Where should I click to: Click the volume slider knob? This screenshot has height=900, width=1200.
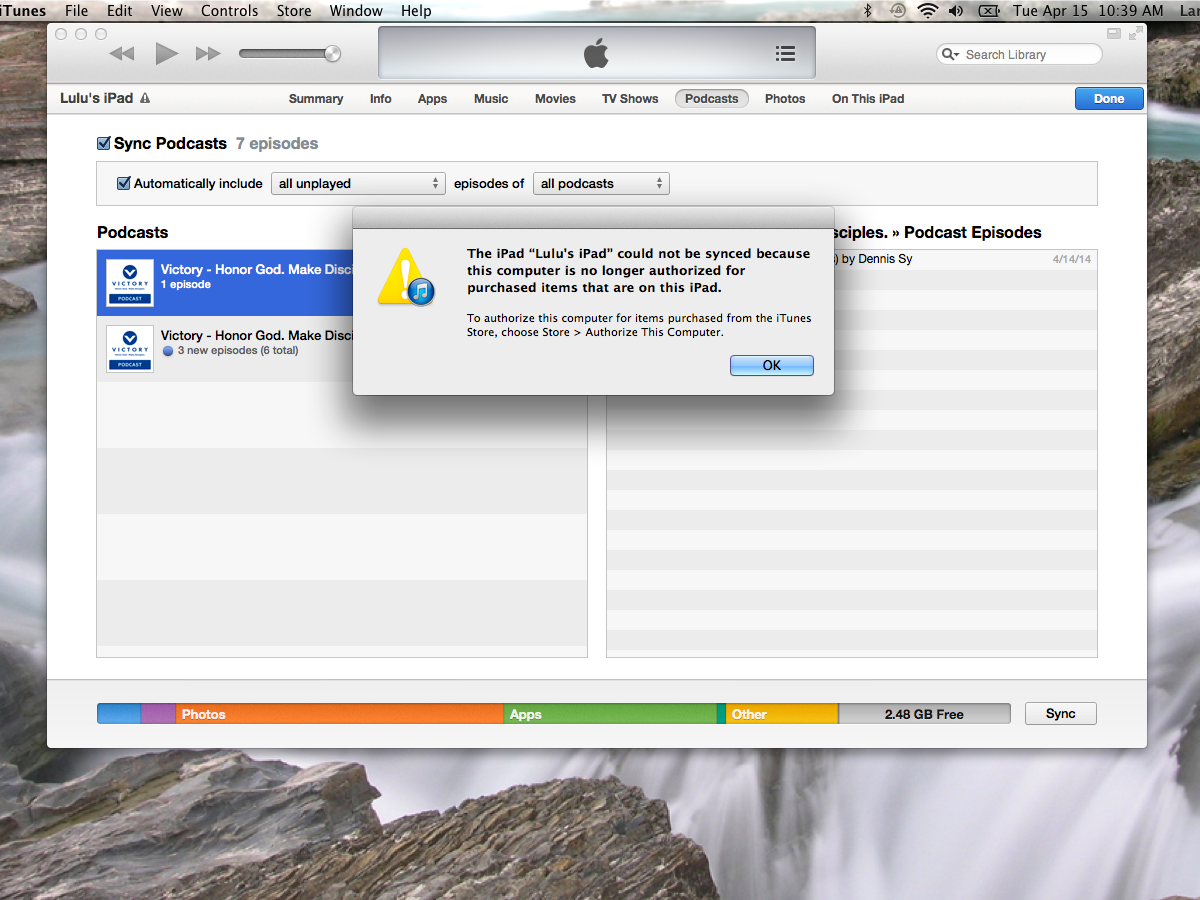[x=332, y=54]
